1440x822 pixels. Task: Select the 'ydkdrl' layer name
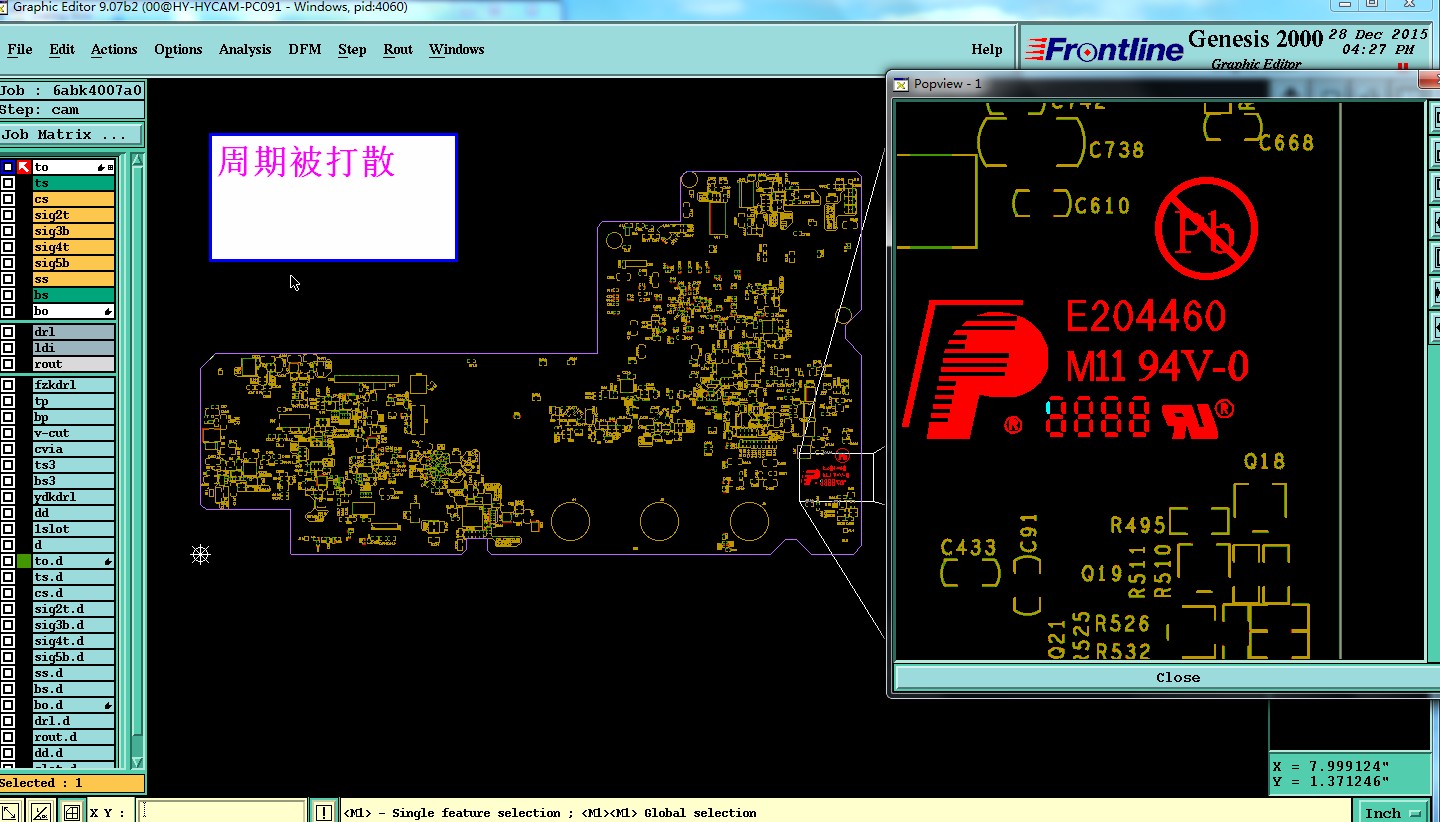click(73, 497)
